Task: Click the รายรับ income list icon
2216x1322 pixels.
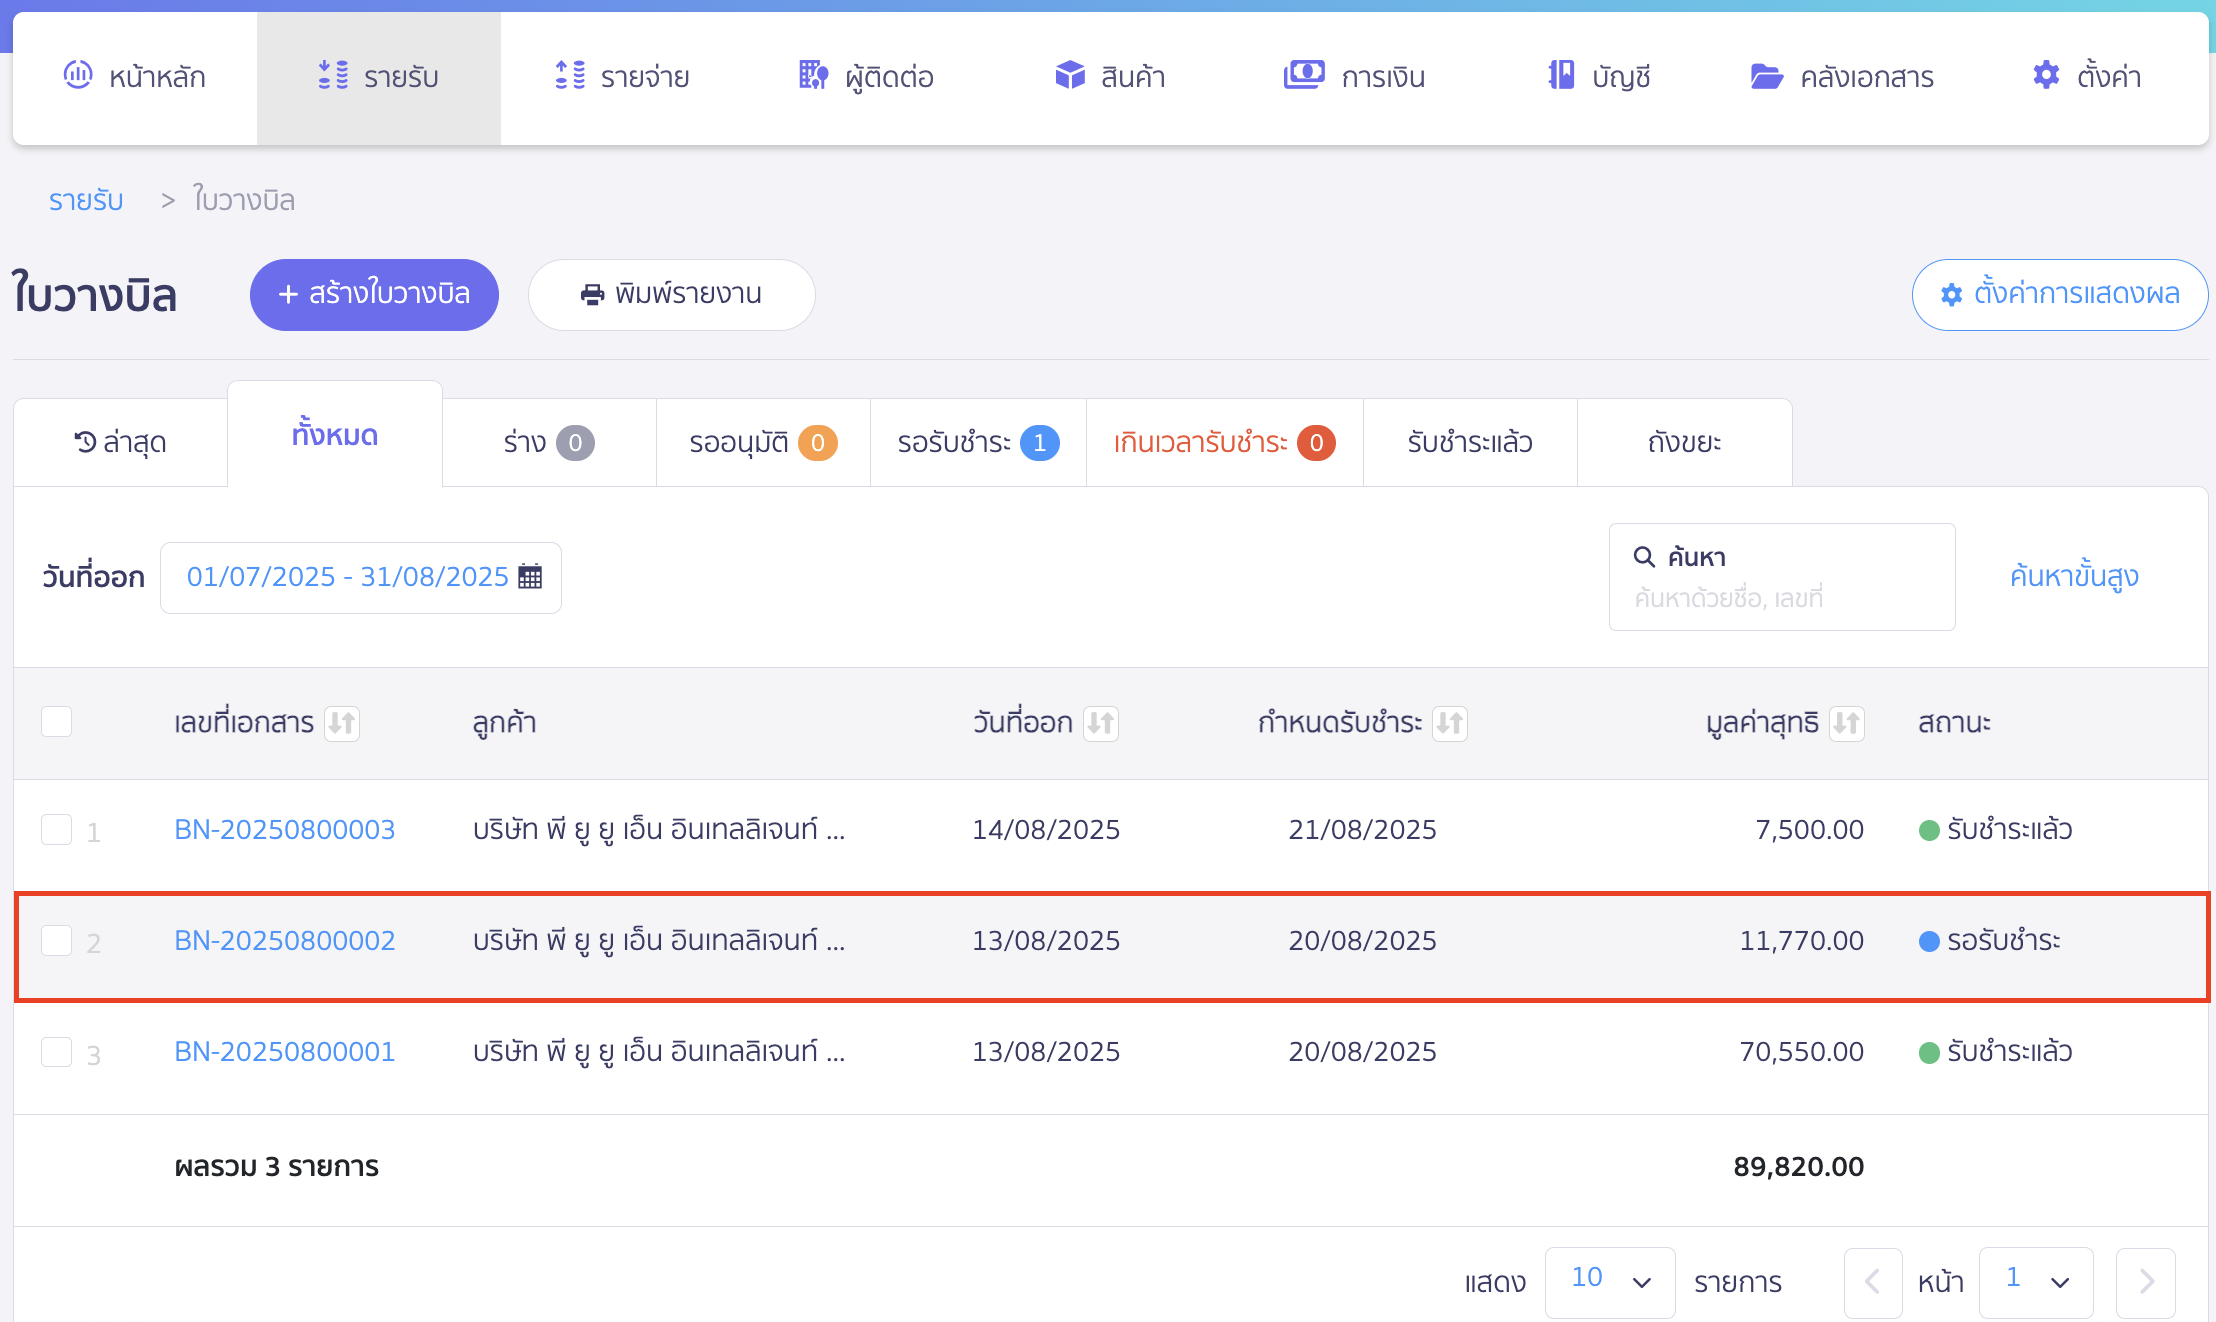Action: pyautogui.click(x=333, y=75)
